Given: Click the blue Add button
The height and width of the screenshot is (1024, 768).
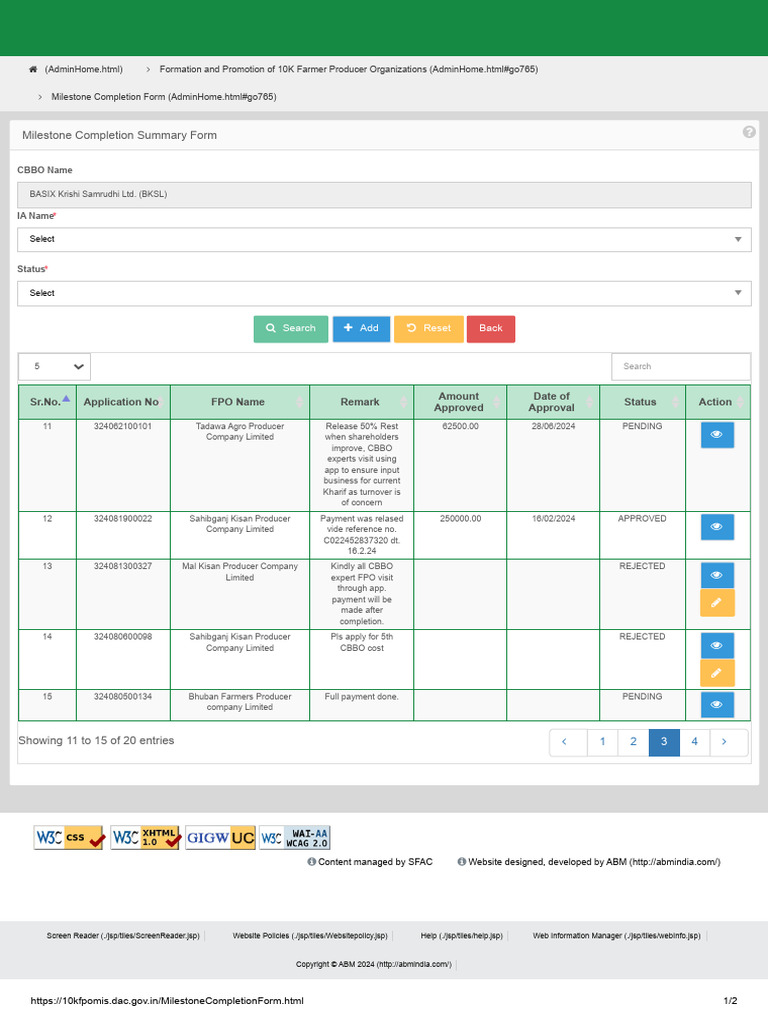Looking at the screenshot, I should click(x=361, y=328).
